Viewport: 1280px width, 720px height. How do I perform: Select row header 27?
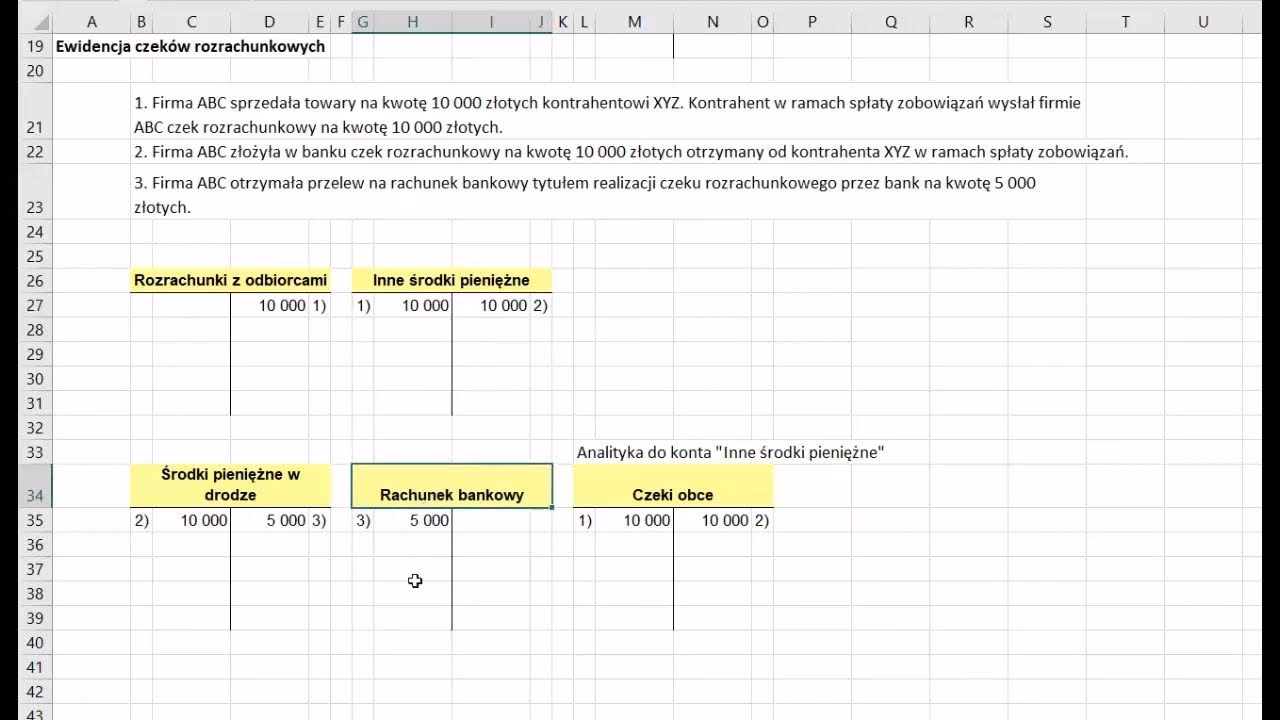tap(34, 306)
